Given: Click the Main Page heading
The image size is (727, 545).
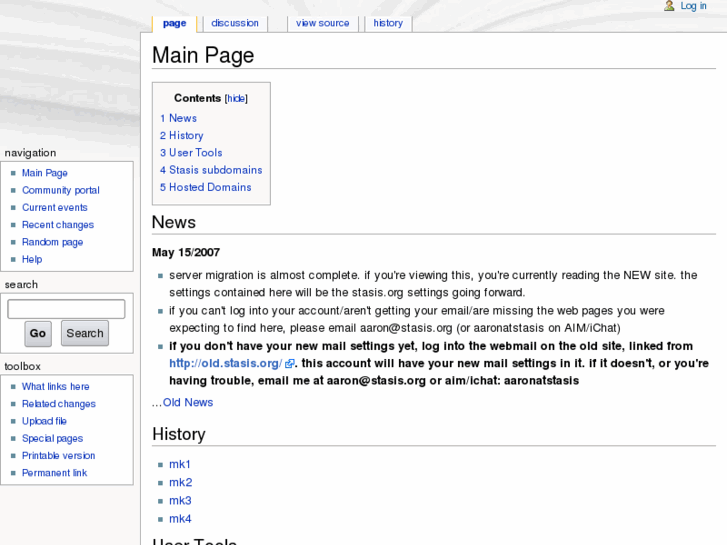Looking at the screenshot, I should [203, 55].
